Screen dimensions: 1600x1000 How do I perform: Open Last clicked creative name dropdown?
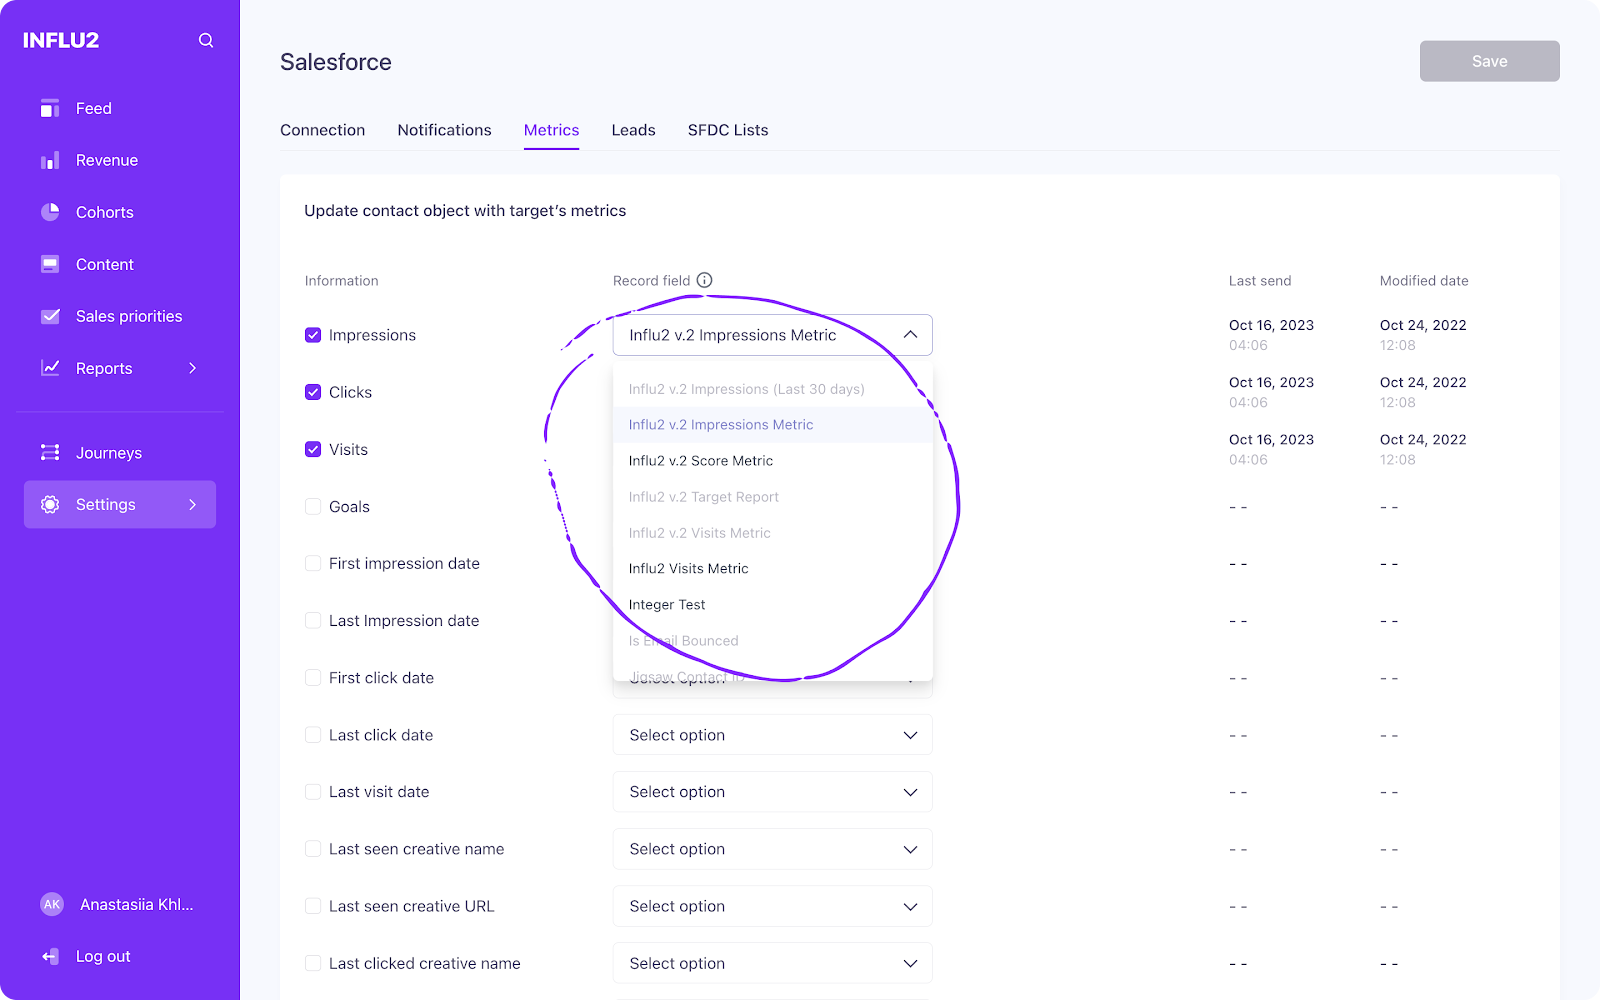click(772, 963)
